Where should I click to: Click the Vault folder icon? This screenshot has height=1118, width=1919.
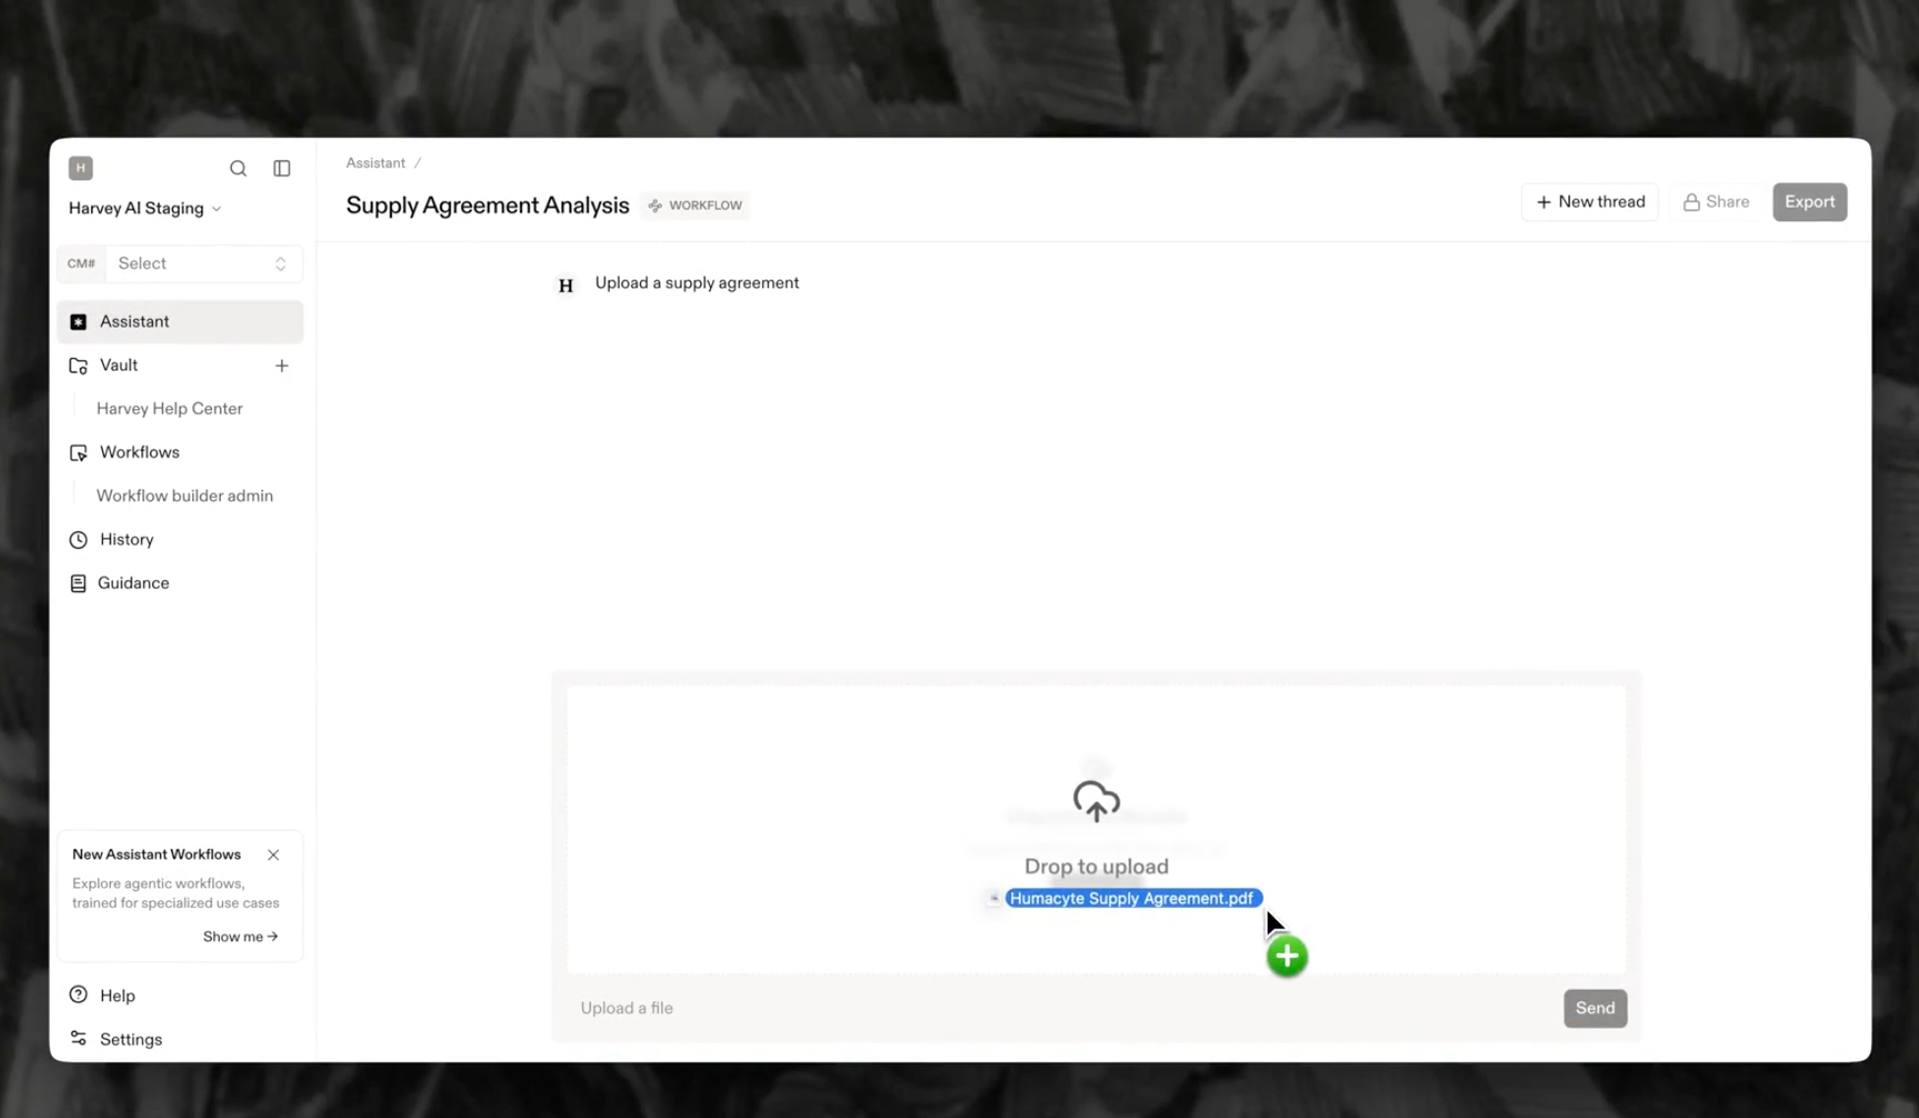point(78,366)
